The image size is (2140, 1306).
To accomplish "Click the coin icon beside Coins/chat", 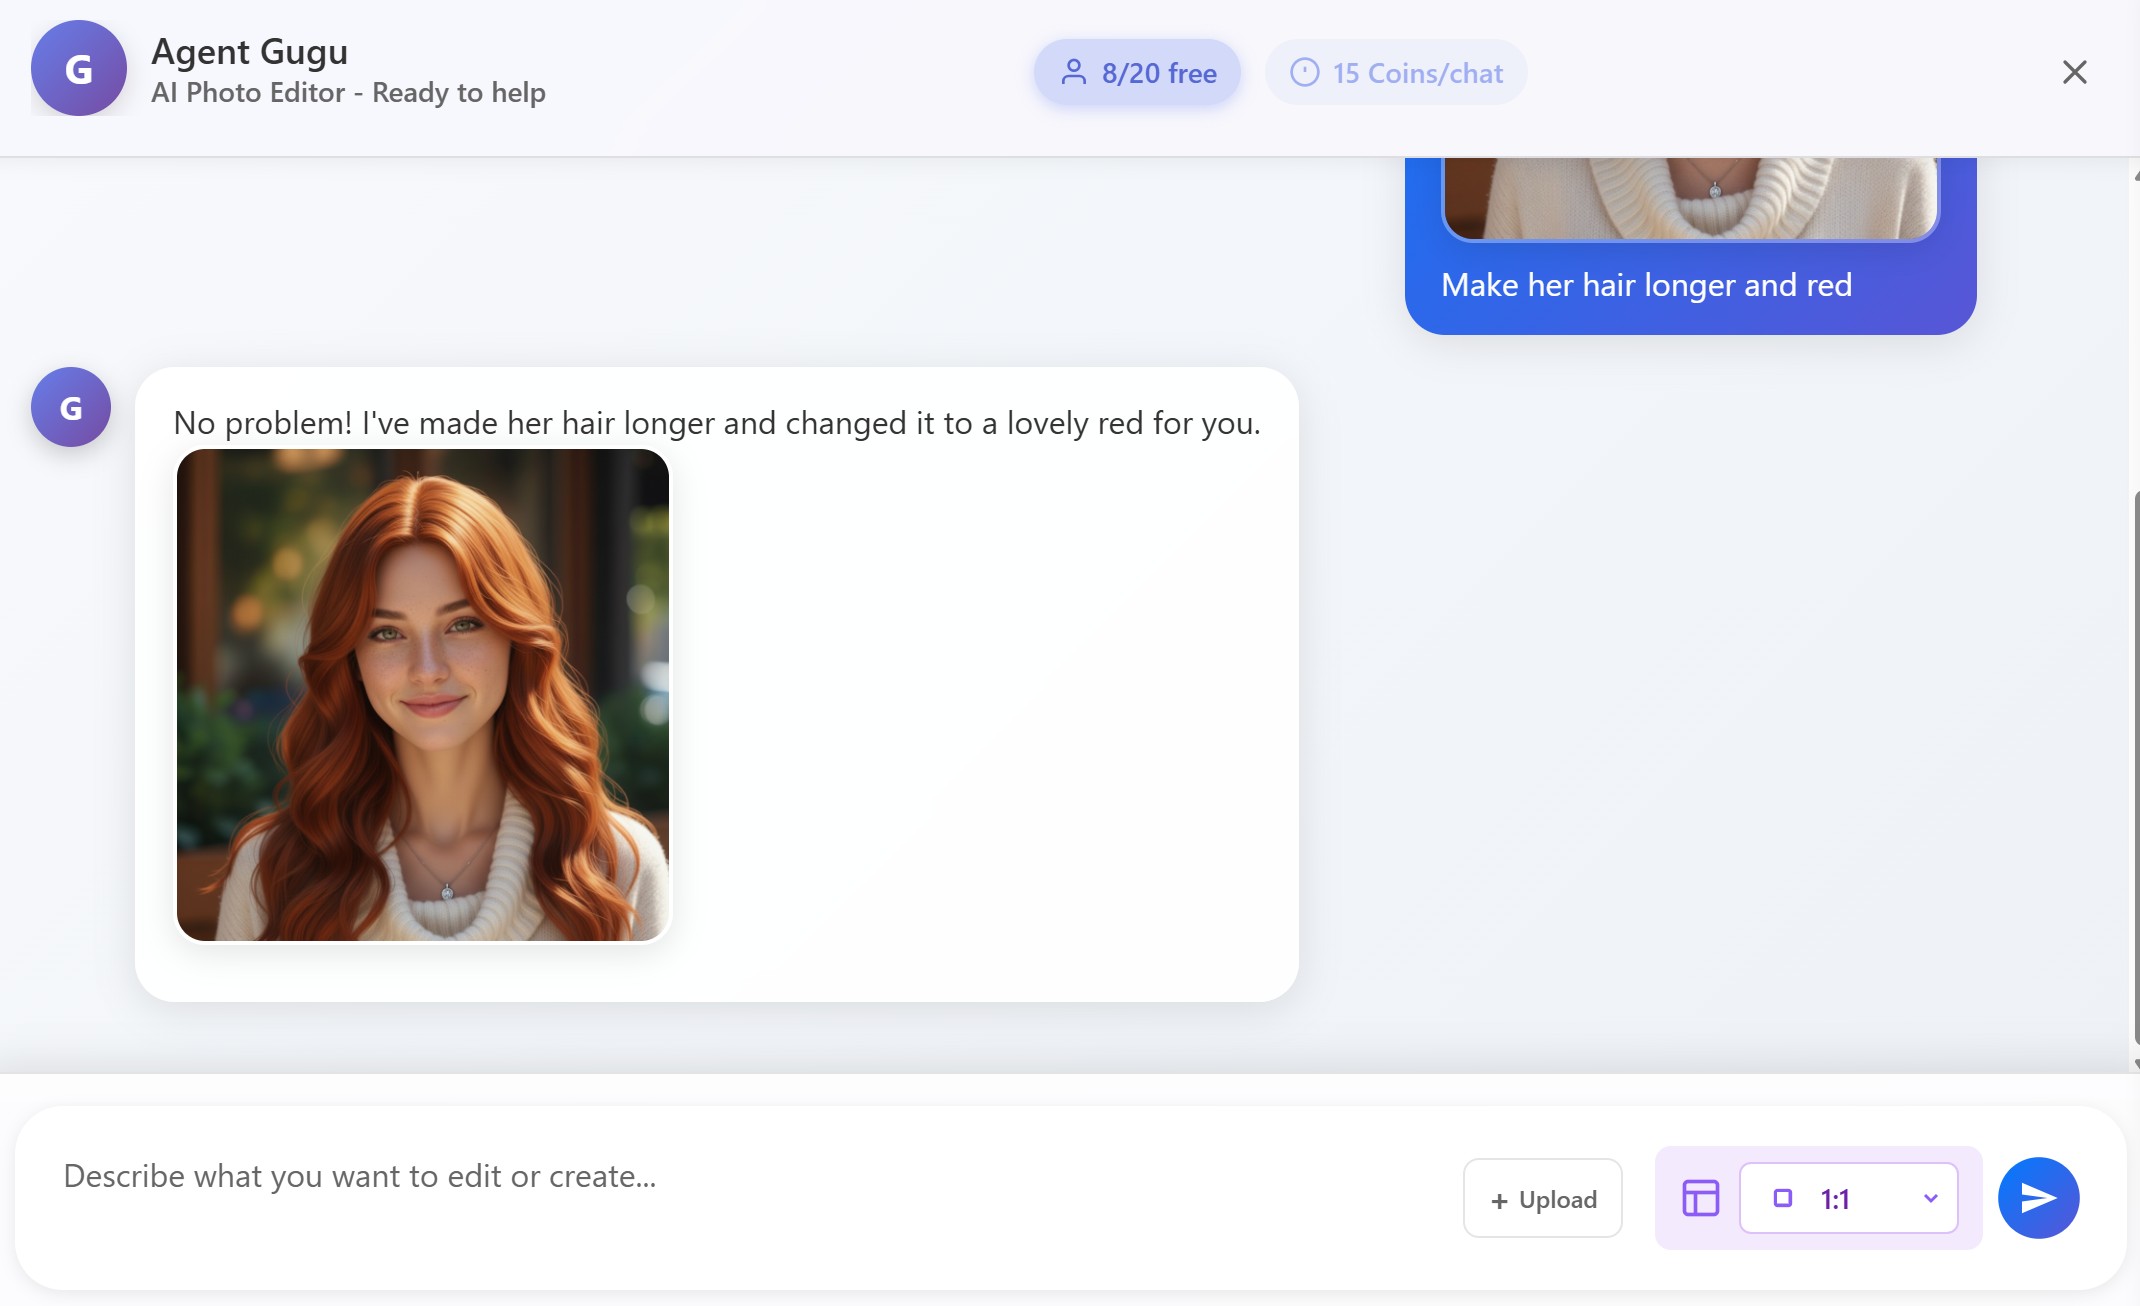I will click(1304, 72).
